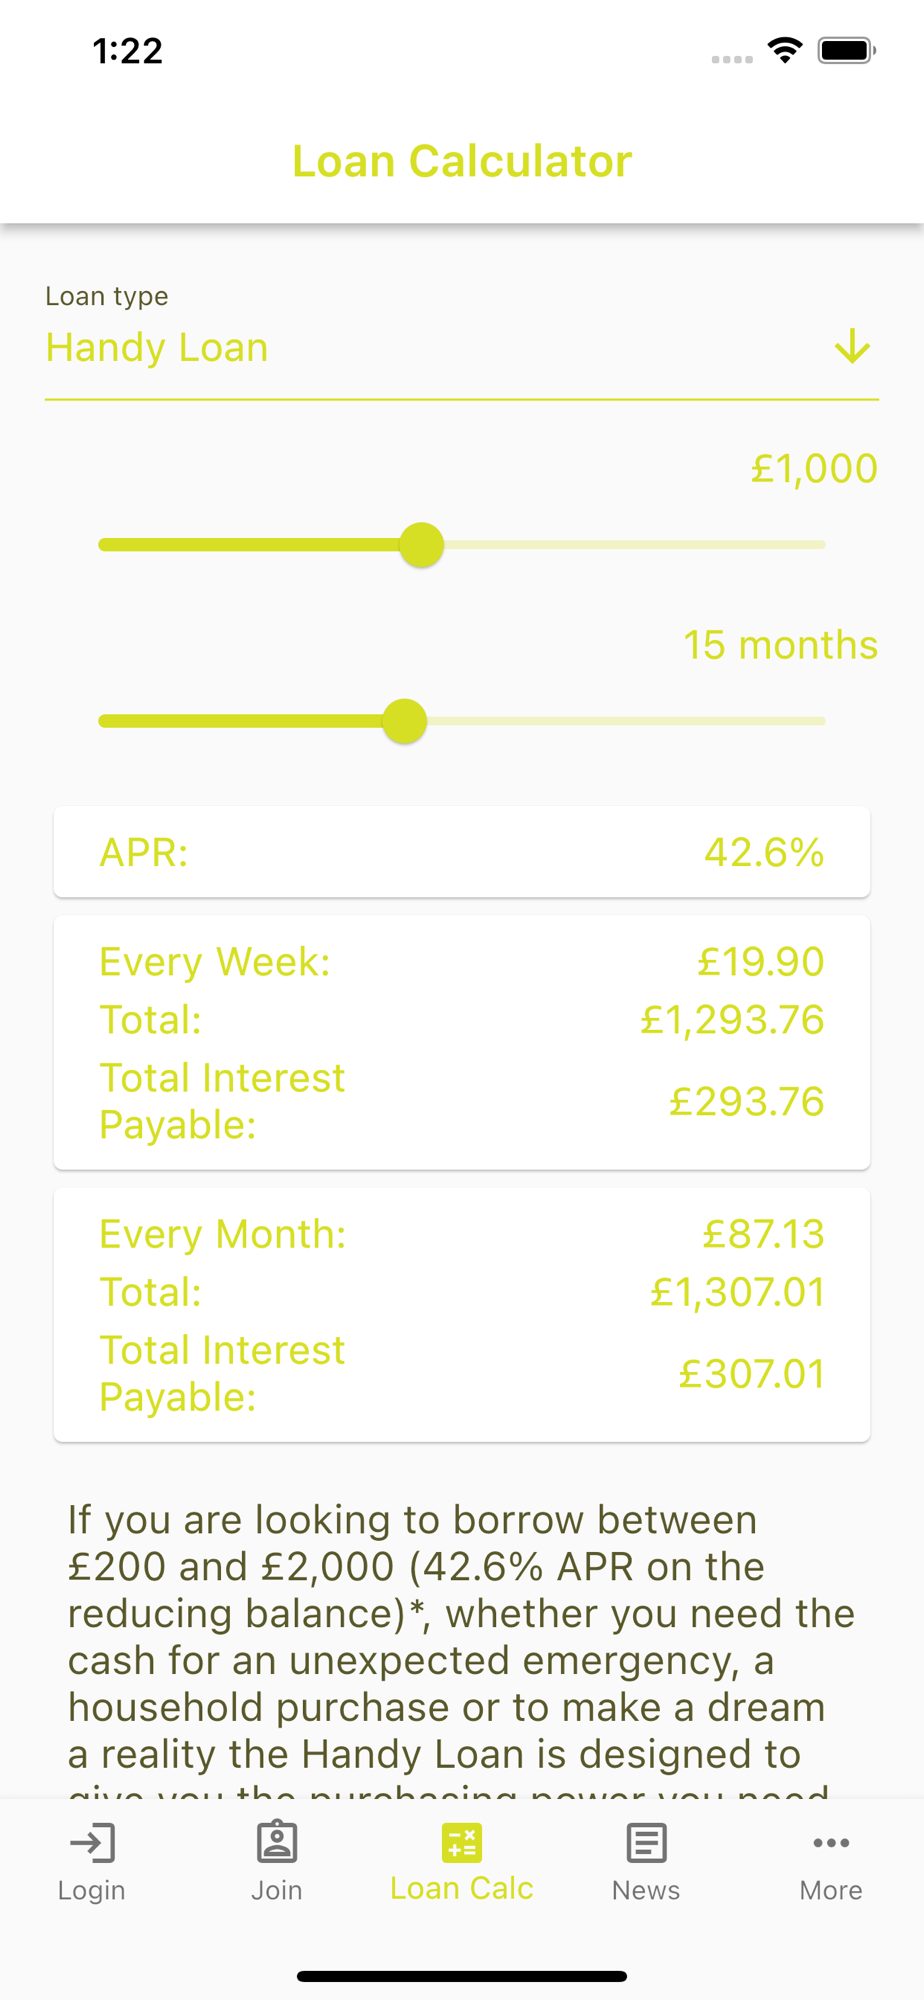Switch to the Login tab label
Screen dimensions: 924x2000
92,1890
